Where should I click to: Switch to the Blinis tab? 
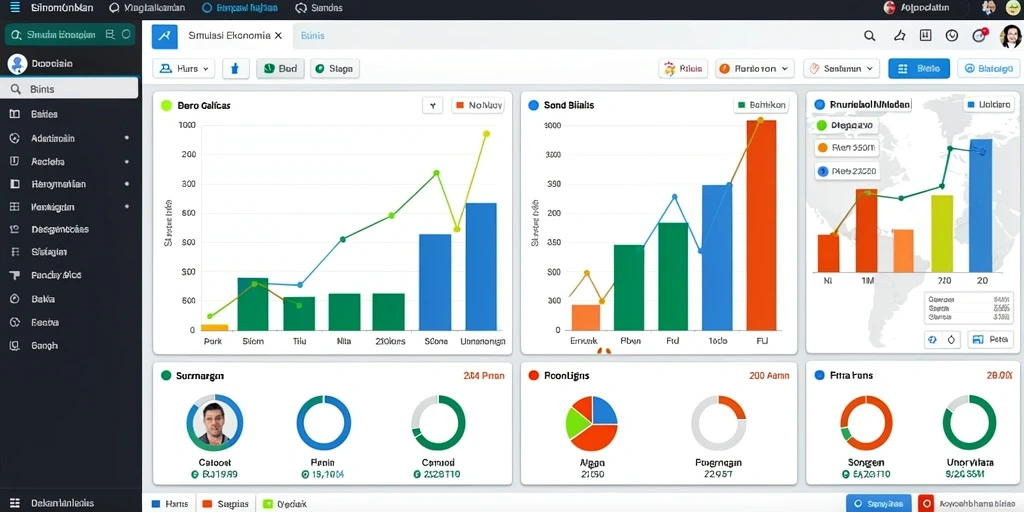[x=313, y=36]
